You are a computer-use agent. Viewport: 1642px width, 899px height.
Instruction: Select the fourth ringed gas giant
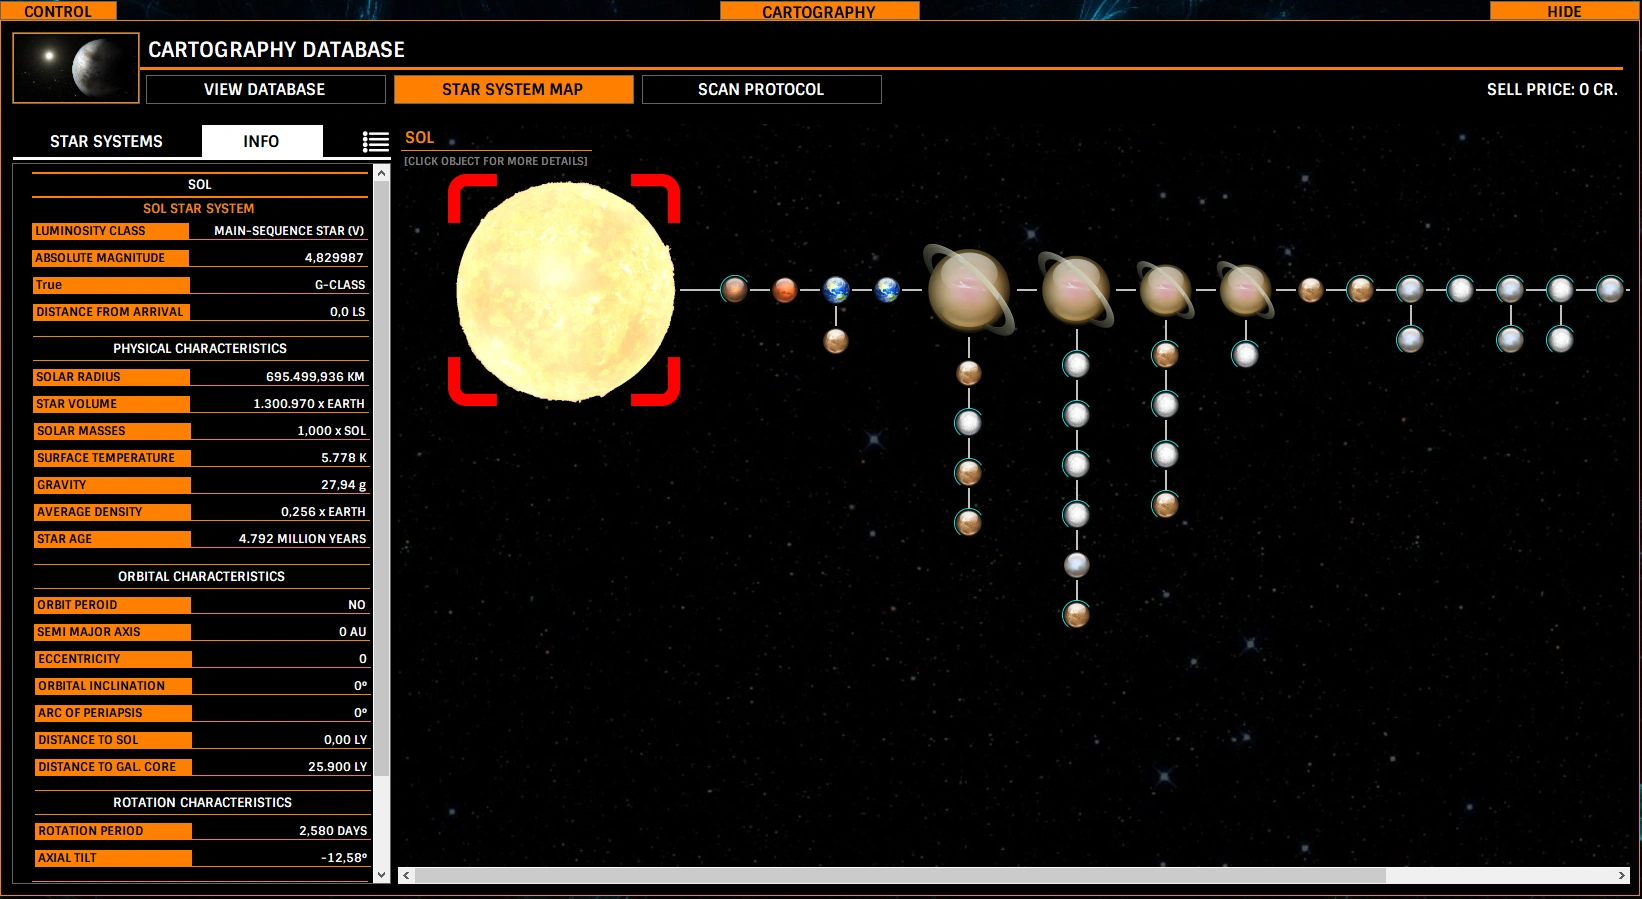tap(1245, 290)
